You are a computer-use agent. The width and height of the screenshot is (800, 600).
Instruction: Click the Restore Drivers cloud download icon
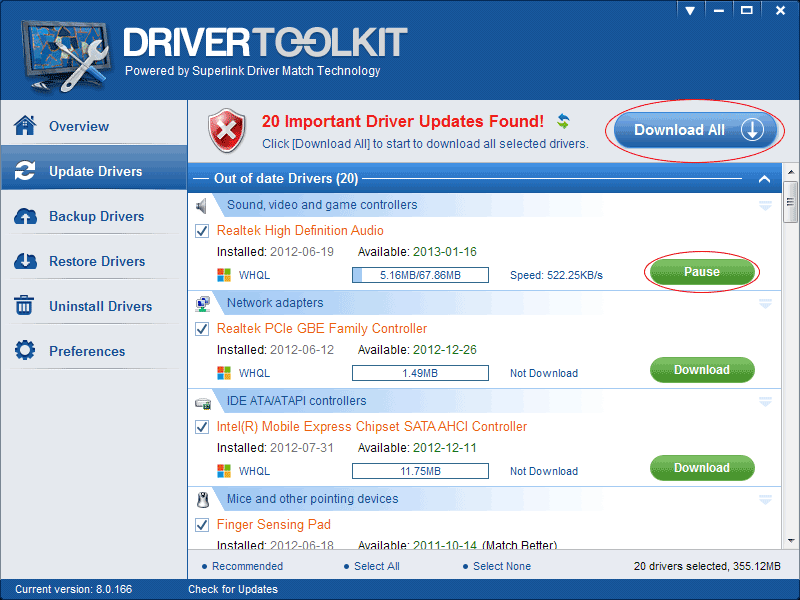pyautogui.click(x=25, y=261)
